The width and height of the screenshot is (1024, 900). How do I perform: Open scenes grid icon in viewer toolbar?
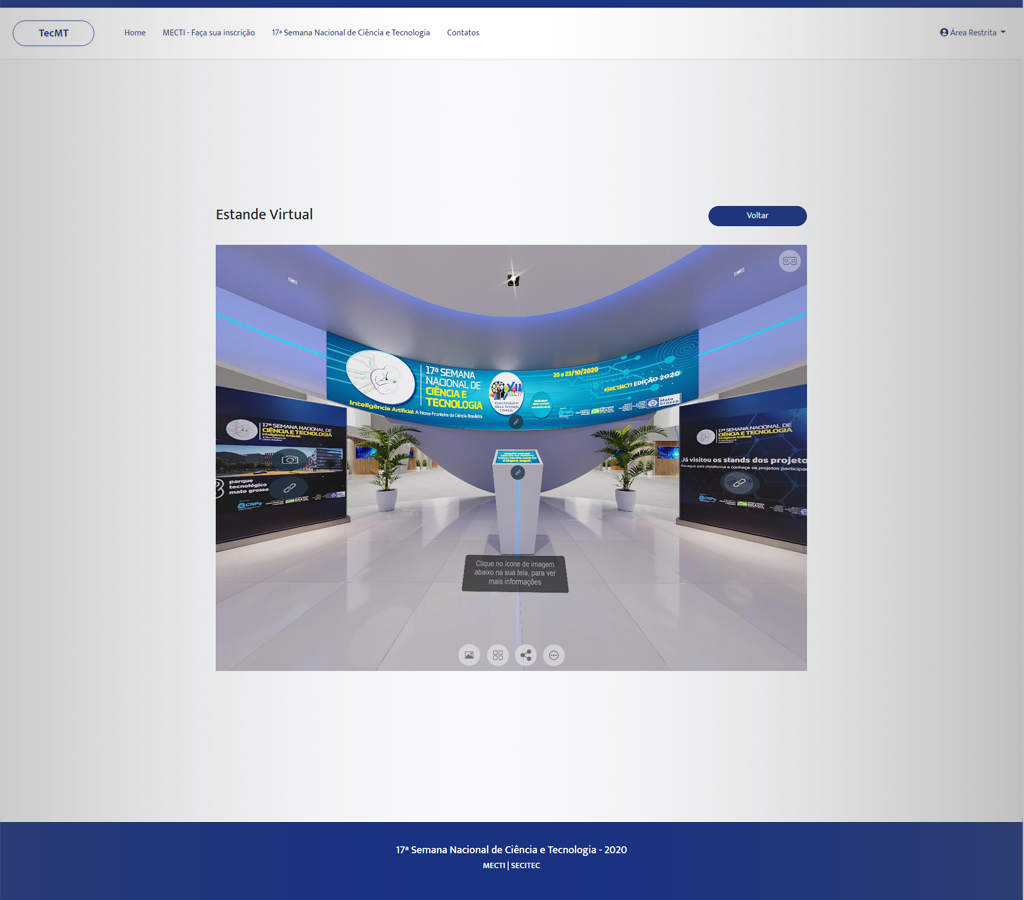pyautogui.click(x=498, y=655)
